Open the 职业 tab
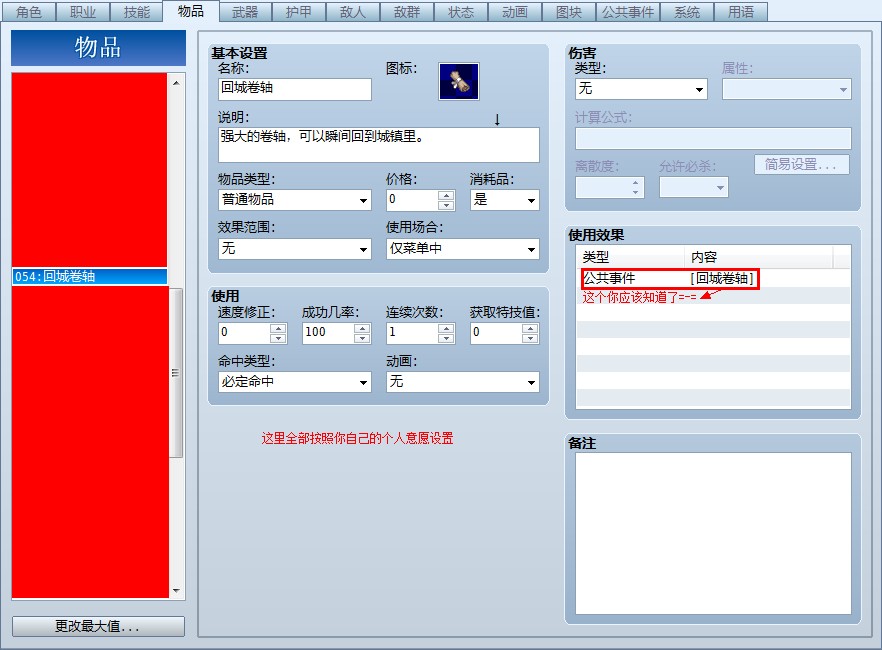882x650 pixels. coord(82,12)
